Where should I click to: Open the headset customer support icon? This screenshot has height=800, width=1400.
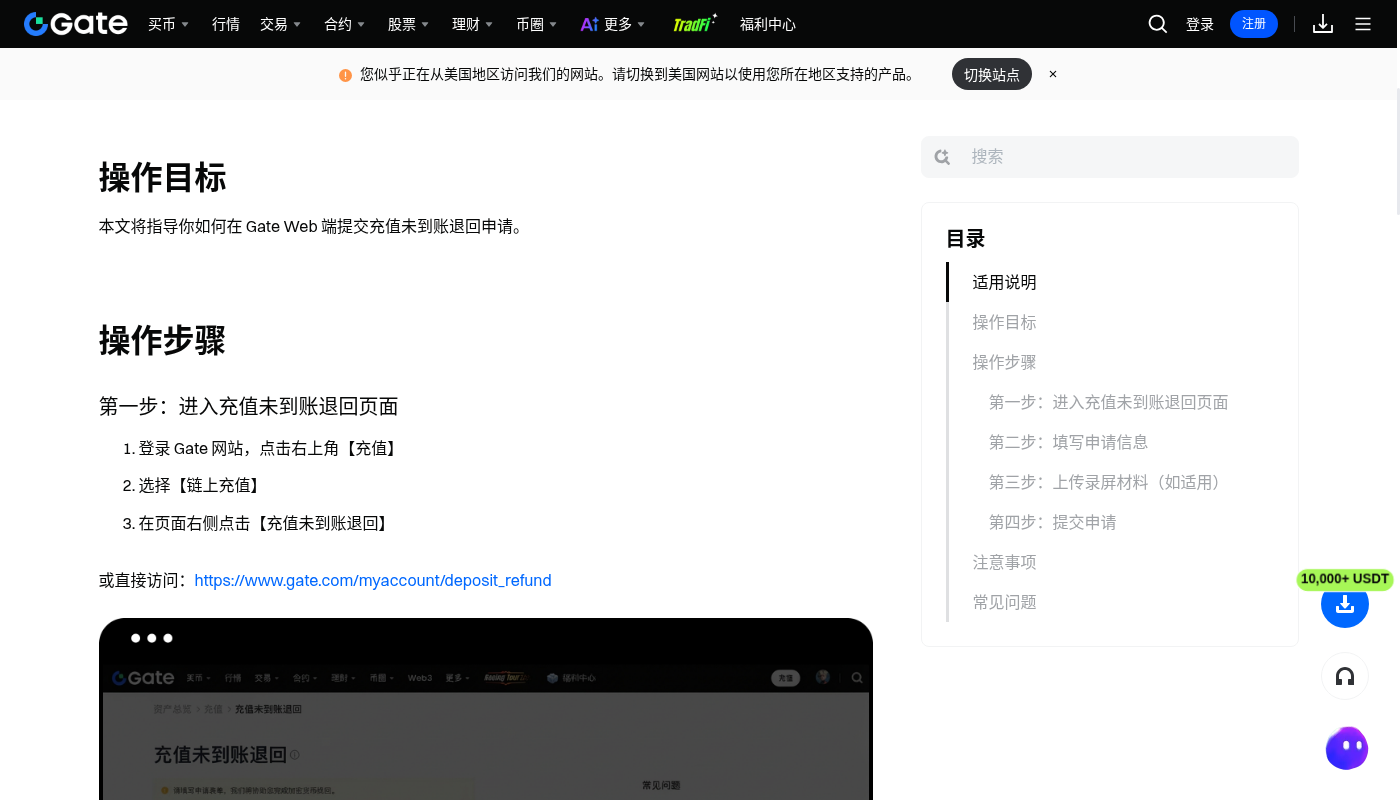(x=1345, y=677)
